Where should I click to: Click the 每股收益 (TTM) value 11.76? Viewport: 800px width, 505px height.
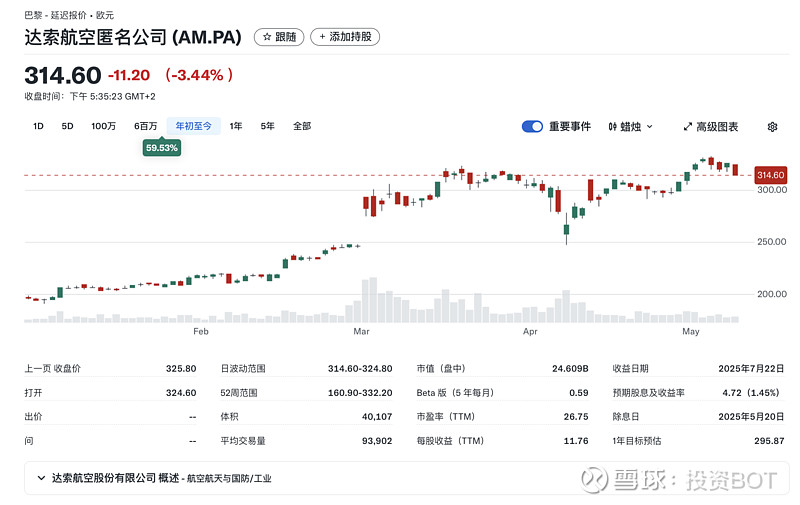(x=576, y=441)
